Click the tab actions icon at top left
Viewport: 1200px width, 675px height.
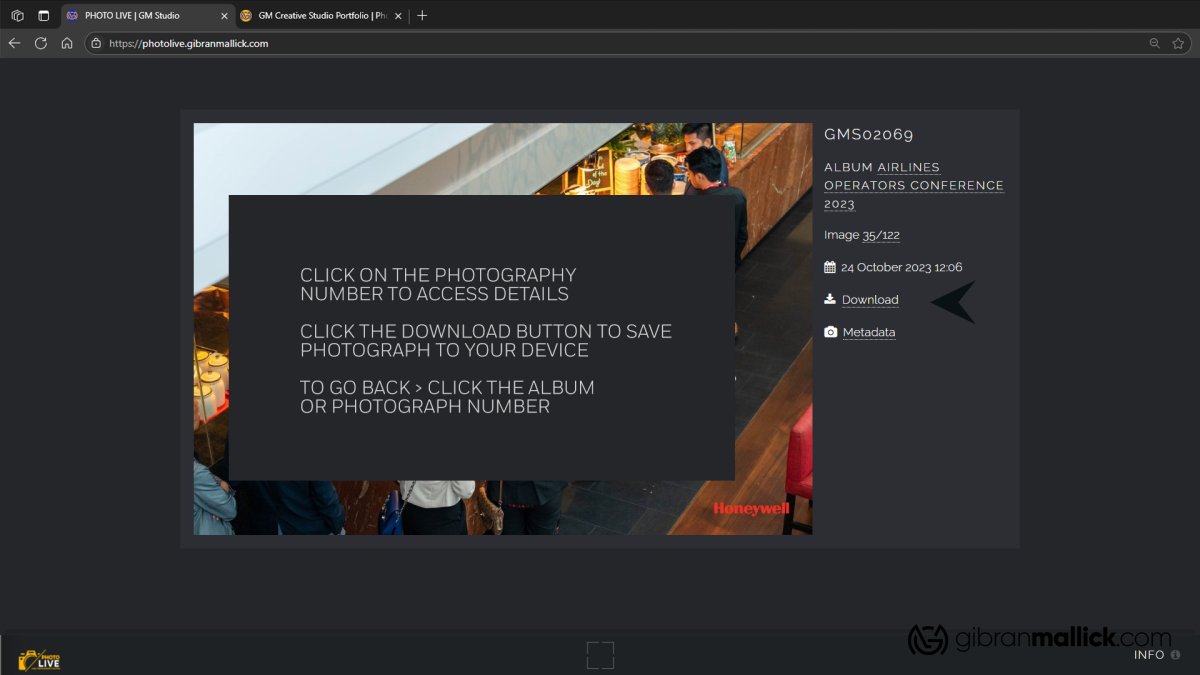point(16,16)
